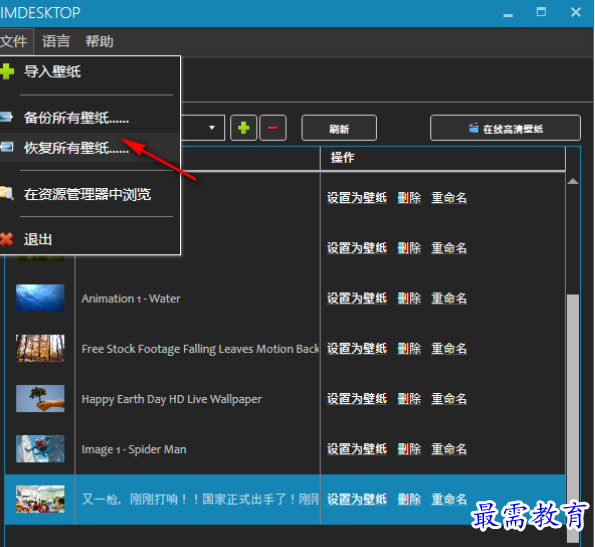Click 重命名 in the second list row

click(449, 248)
